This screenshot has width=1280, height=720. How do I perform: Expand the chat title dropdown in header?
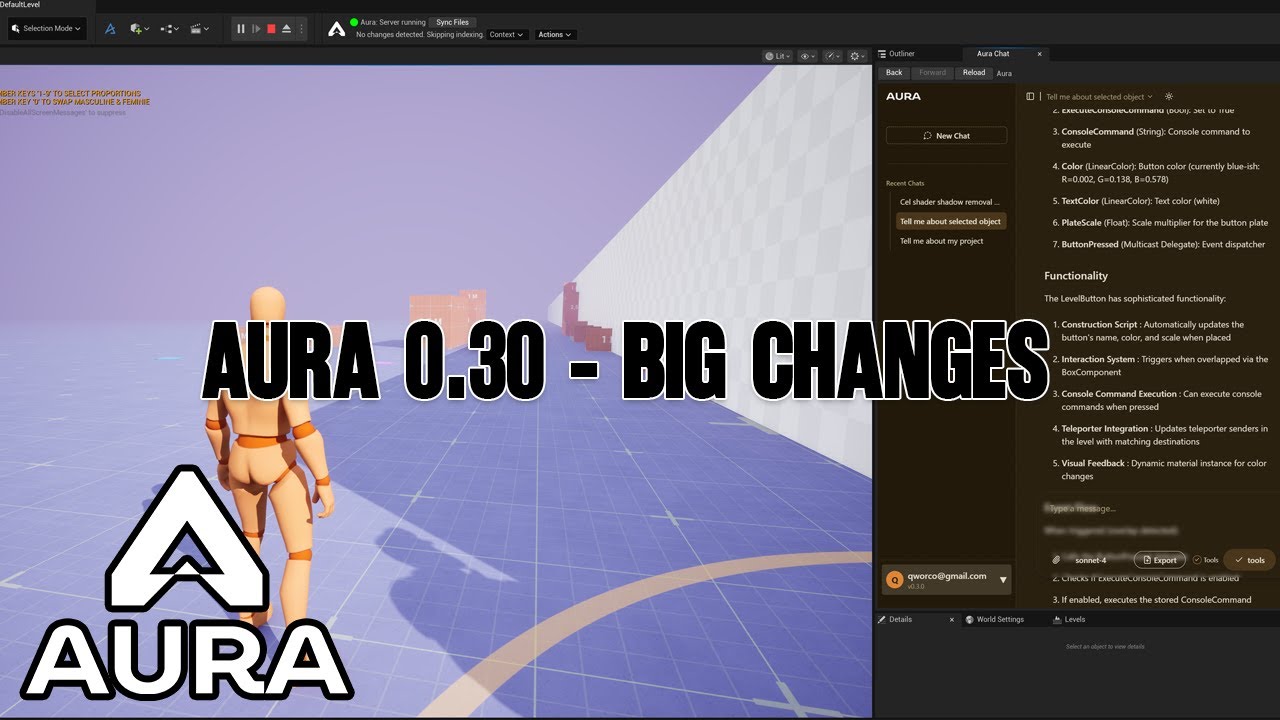pos(1099,97)
